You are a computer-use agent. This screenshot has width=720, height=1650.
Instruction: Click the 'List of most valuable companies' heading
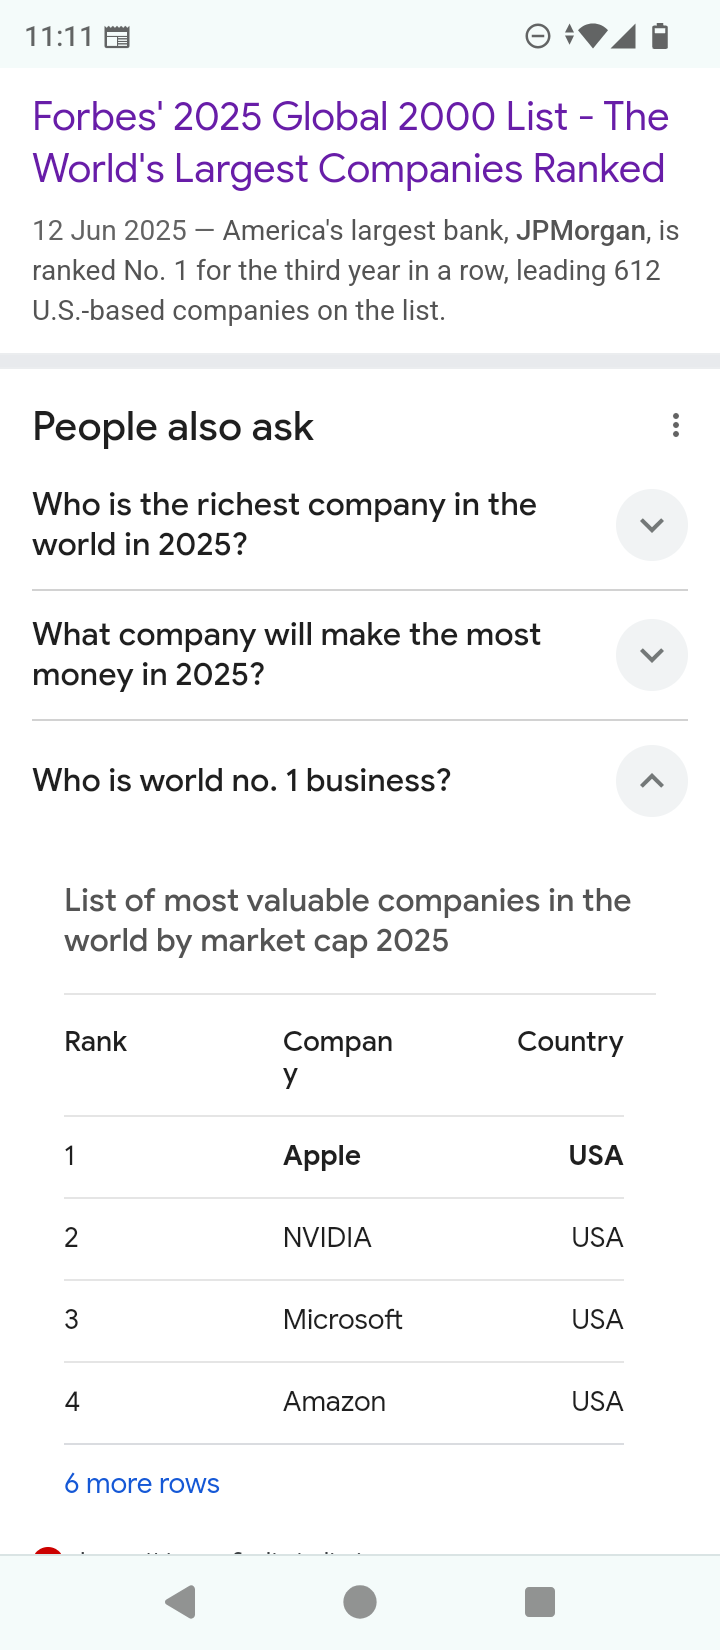(x=347, y=920)
